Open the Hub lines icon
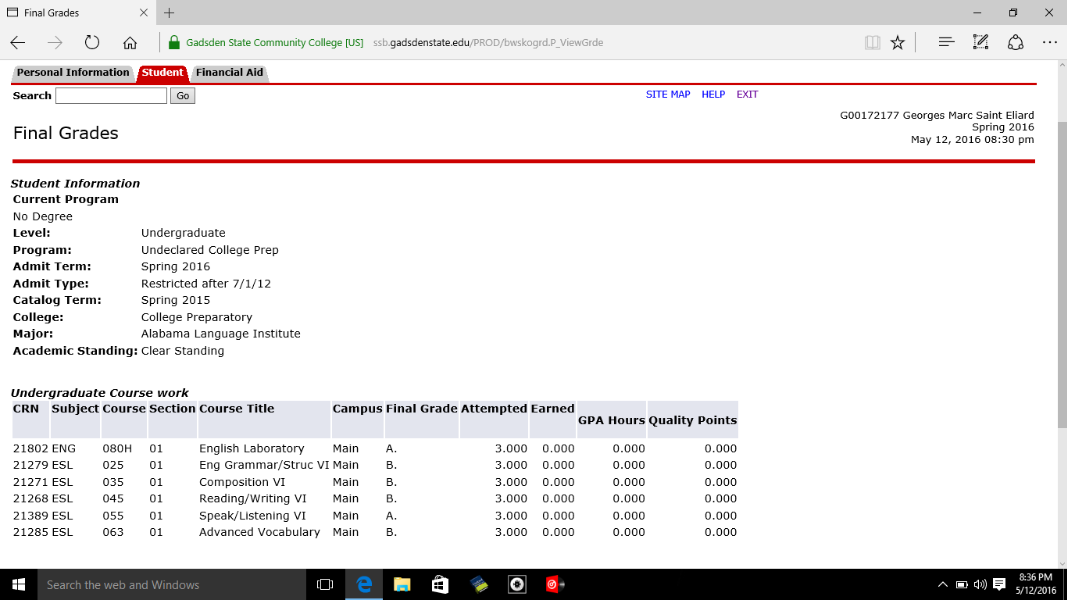 tap(946, 42)
